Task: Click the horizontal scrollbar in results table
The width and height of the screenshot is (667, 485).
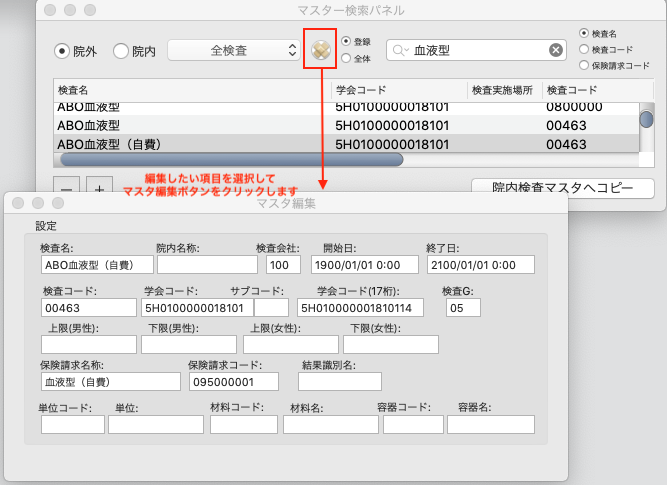Action: coord(231,160)
